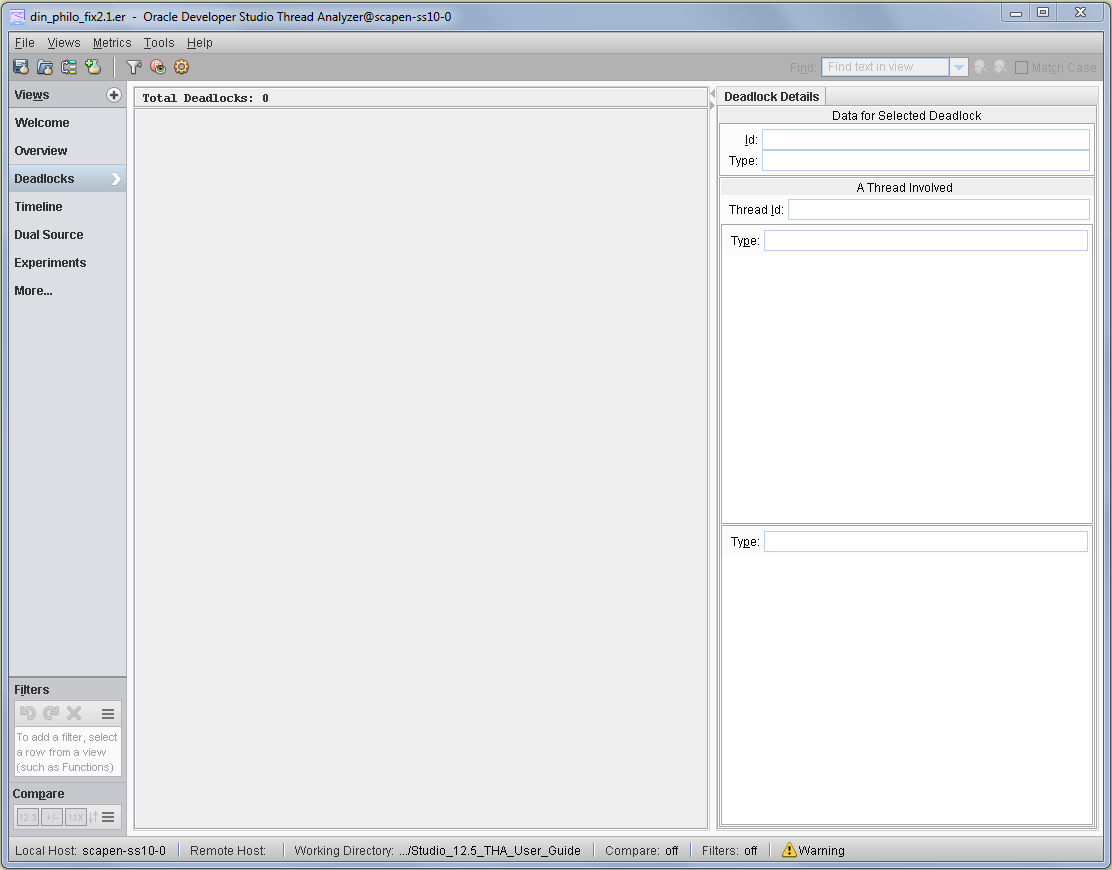This screenshot has height=870, width=1112.
Task: Click the reverse comparison arrows icon
Action: coord(93,818)
